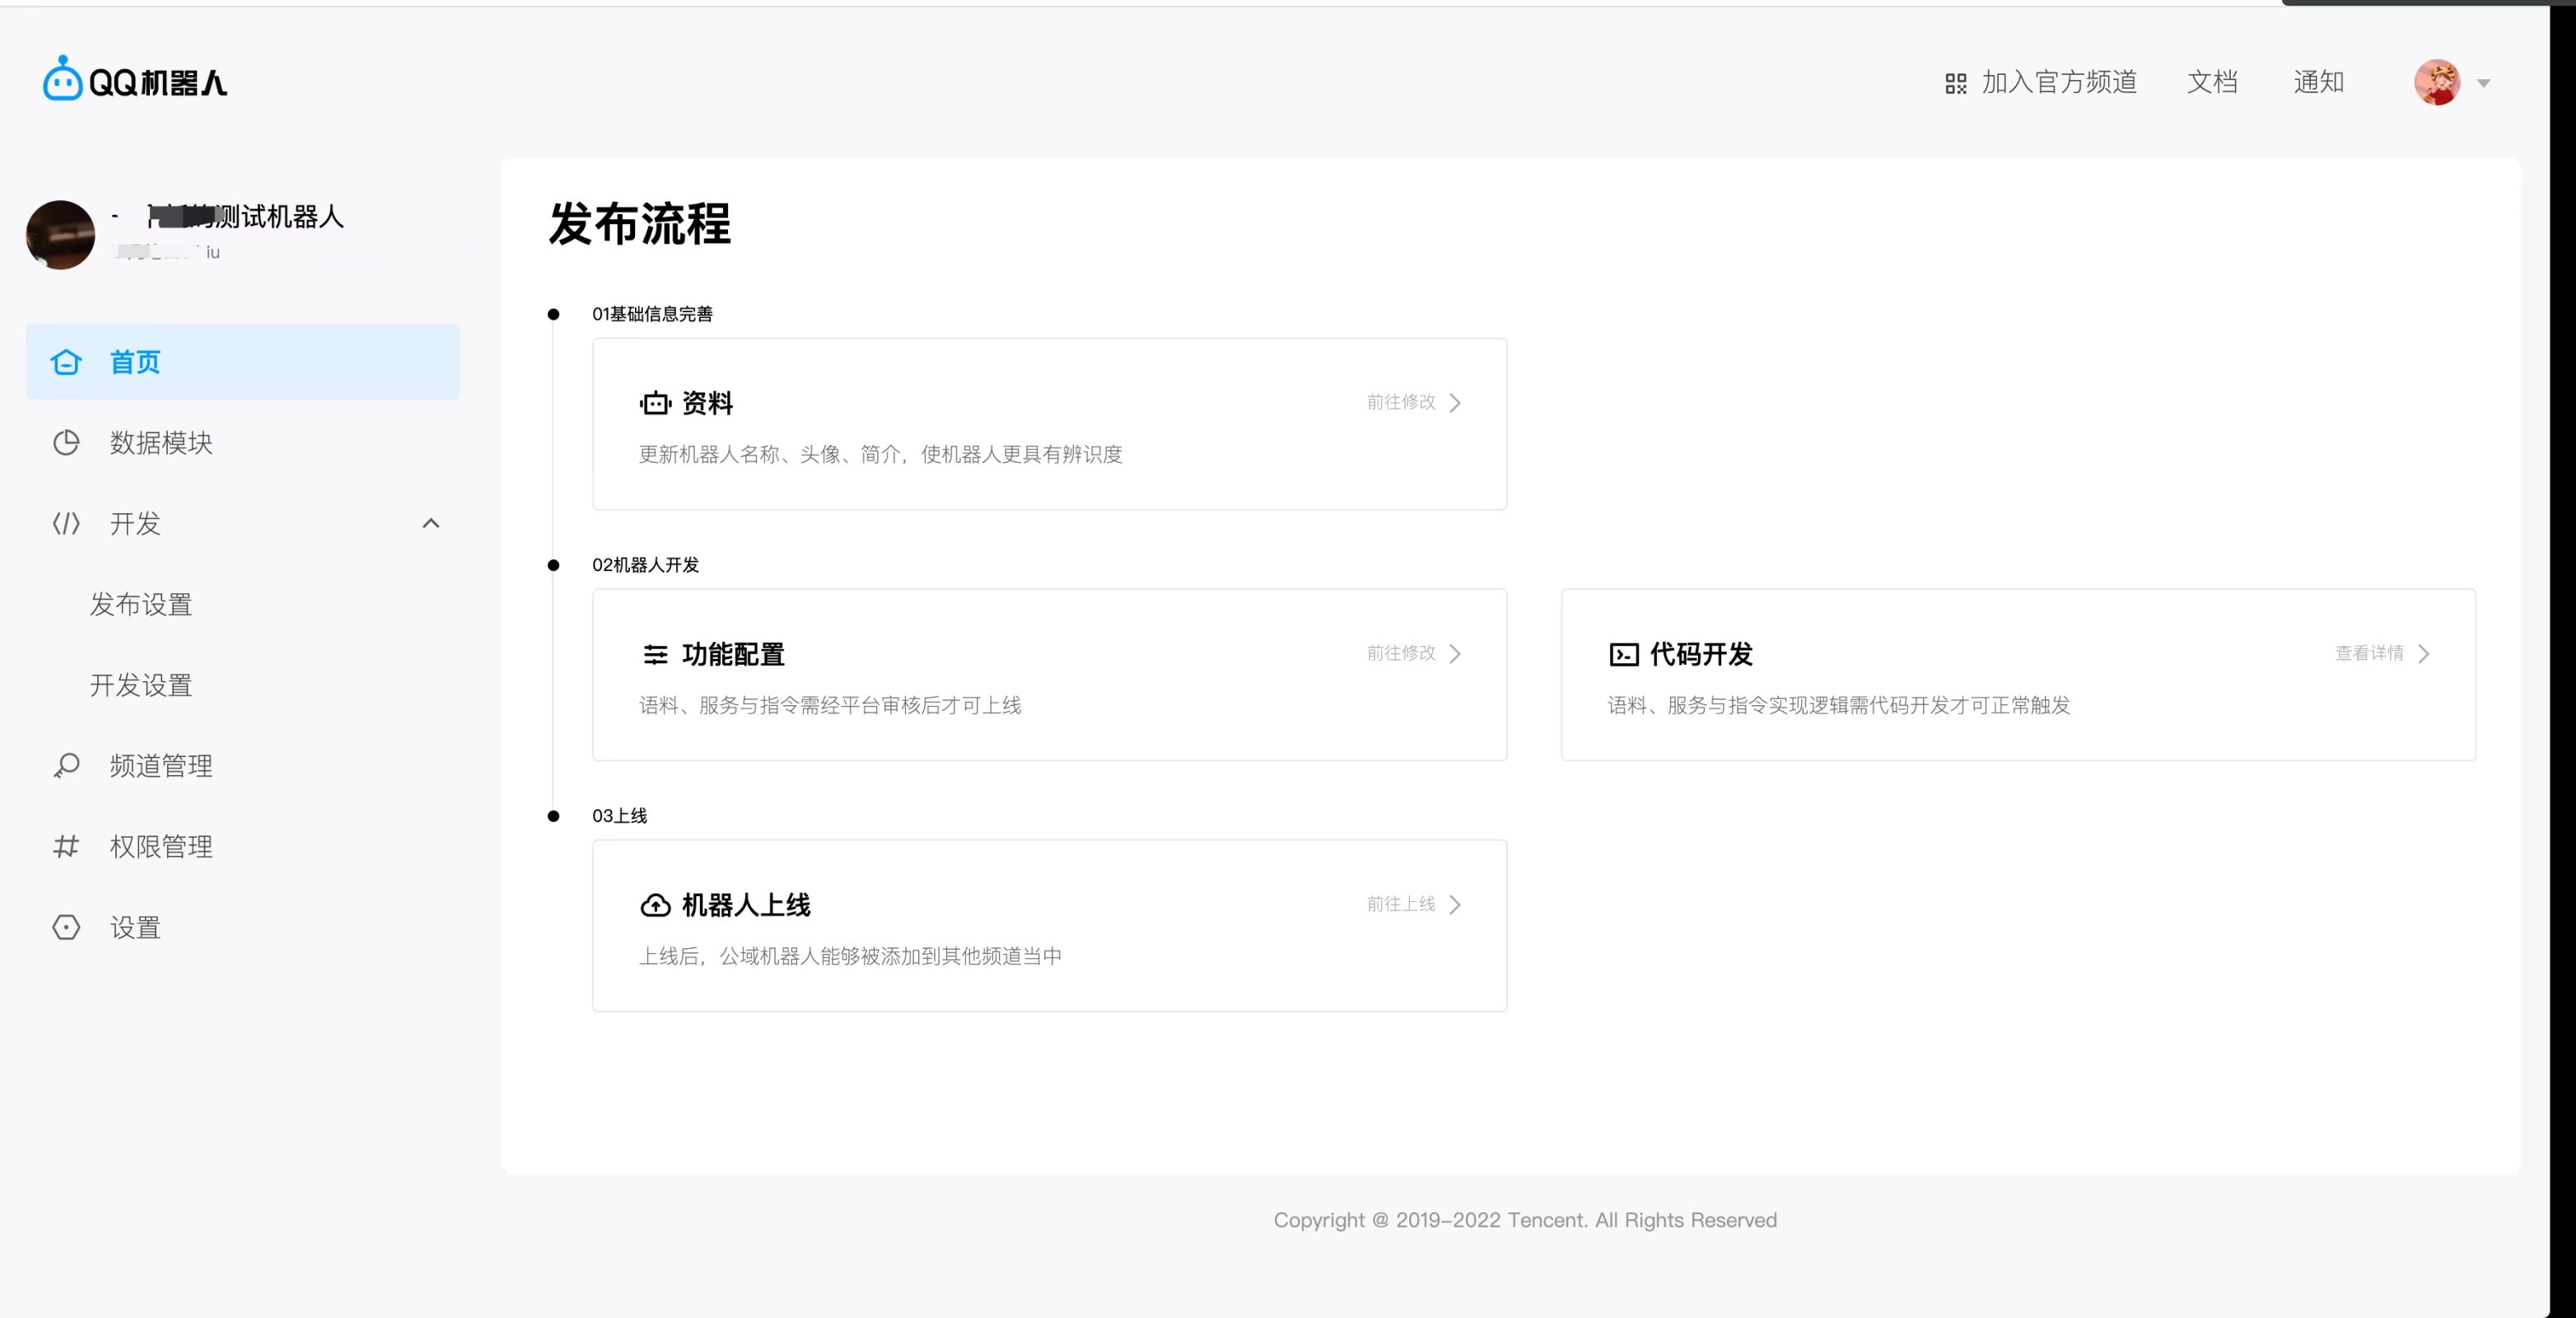Open 设置 via the sidebar settings icon

pos(65,927)
